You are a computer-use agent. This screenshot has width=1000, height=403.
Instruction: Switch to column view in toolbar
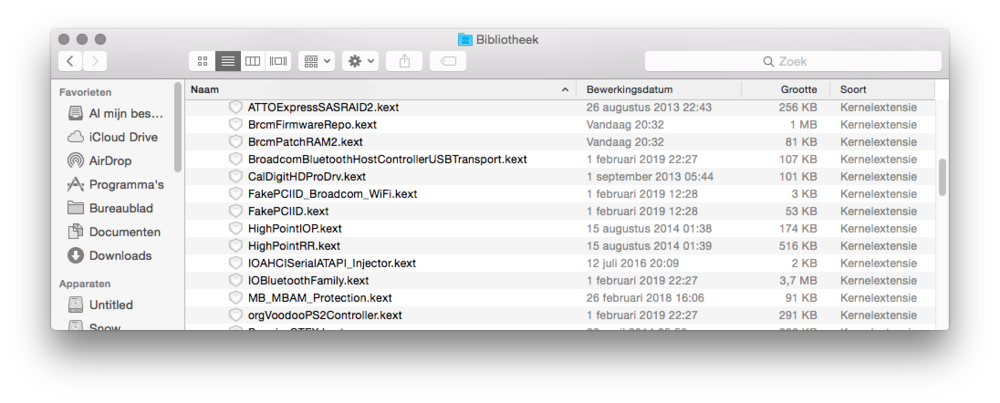253,61
